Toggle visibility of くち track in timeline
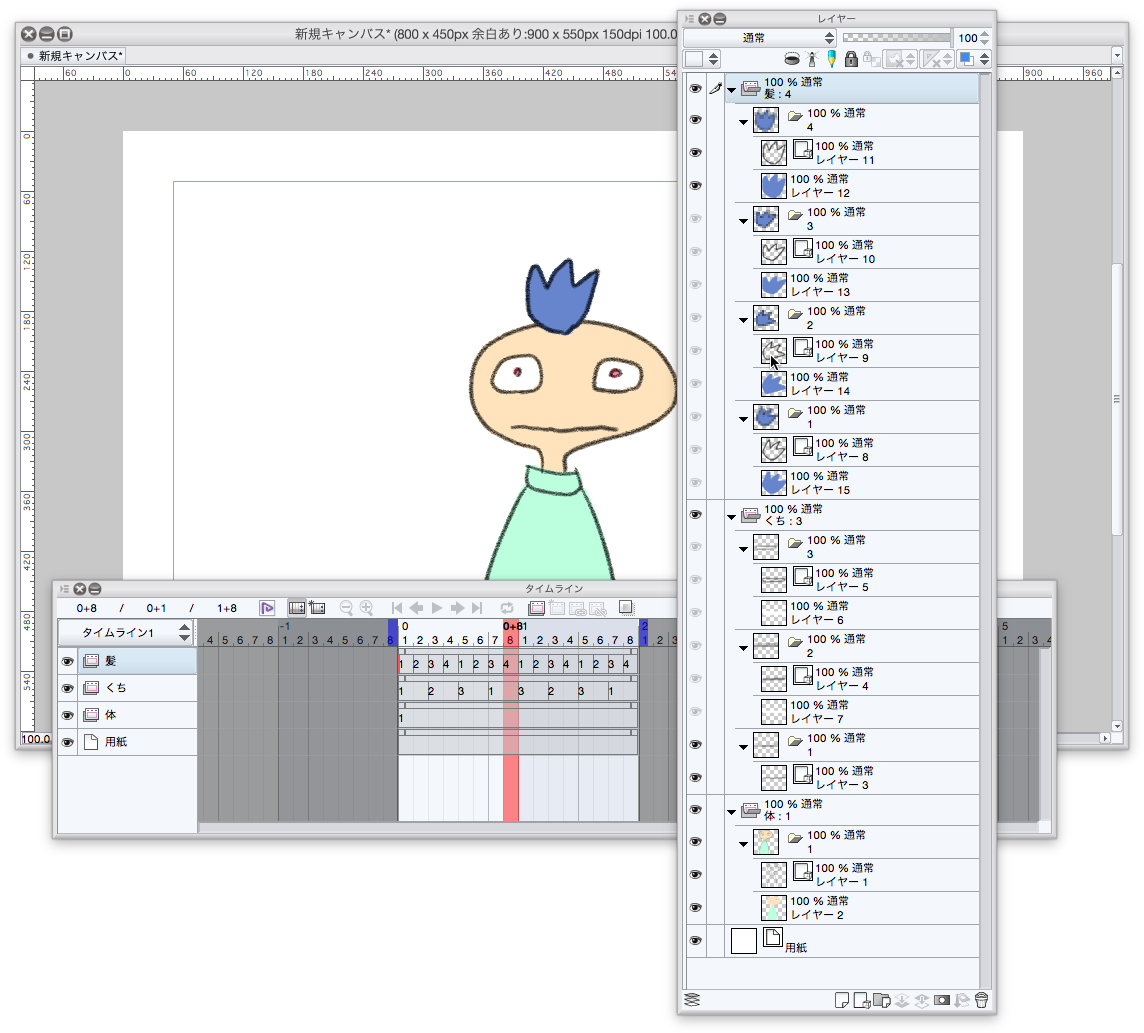1144x1033 pixels. (x=68, y=689)
